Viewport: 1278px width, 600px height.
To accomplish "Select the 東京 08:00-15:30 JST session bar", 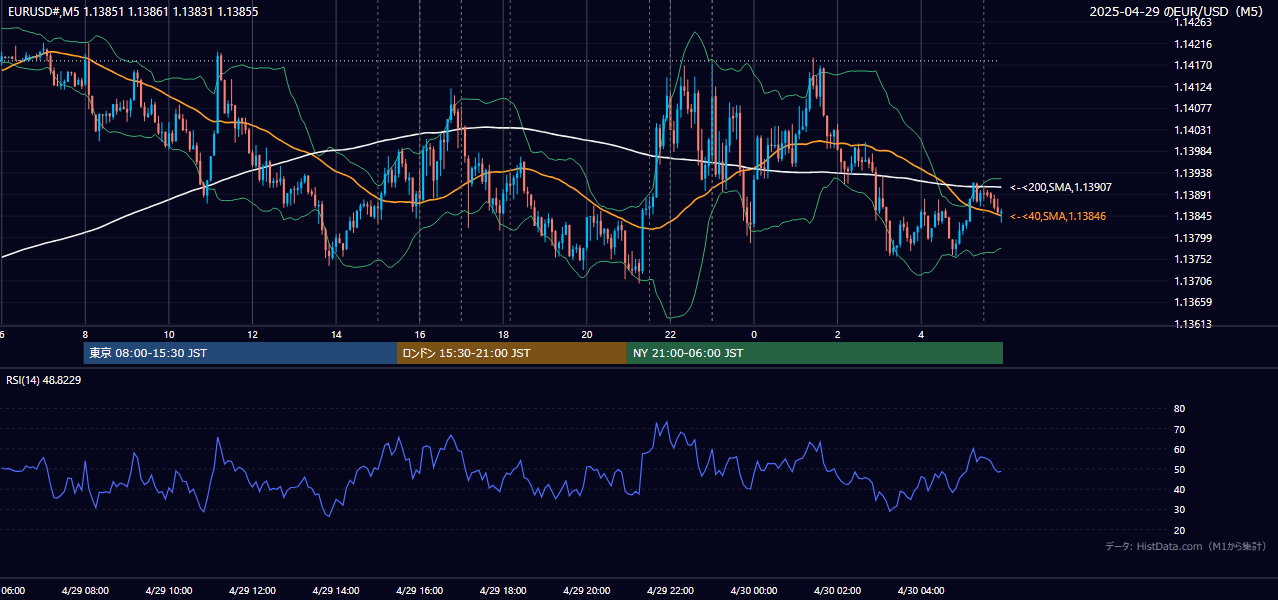I will 240,353.
